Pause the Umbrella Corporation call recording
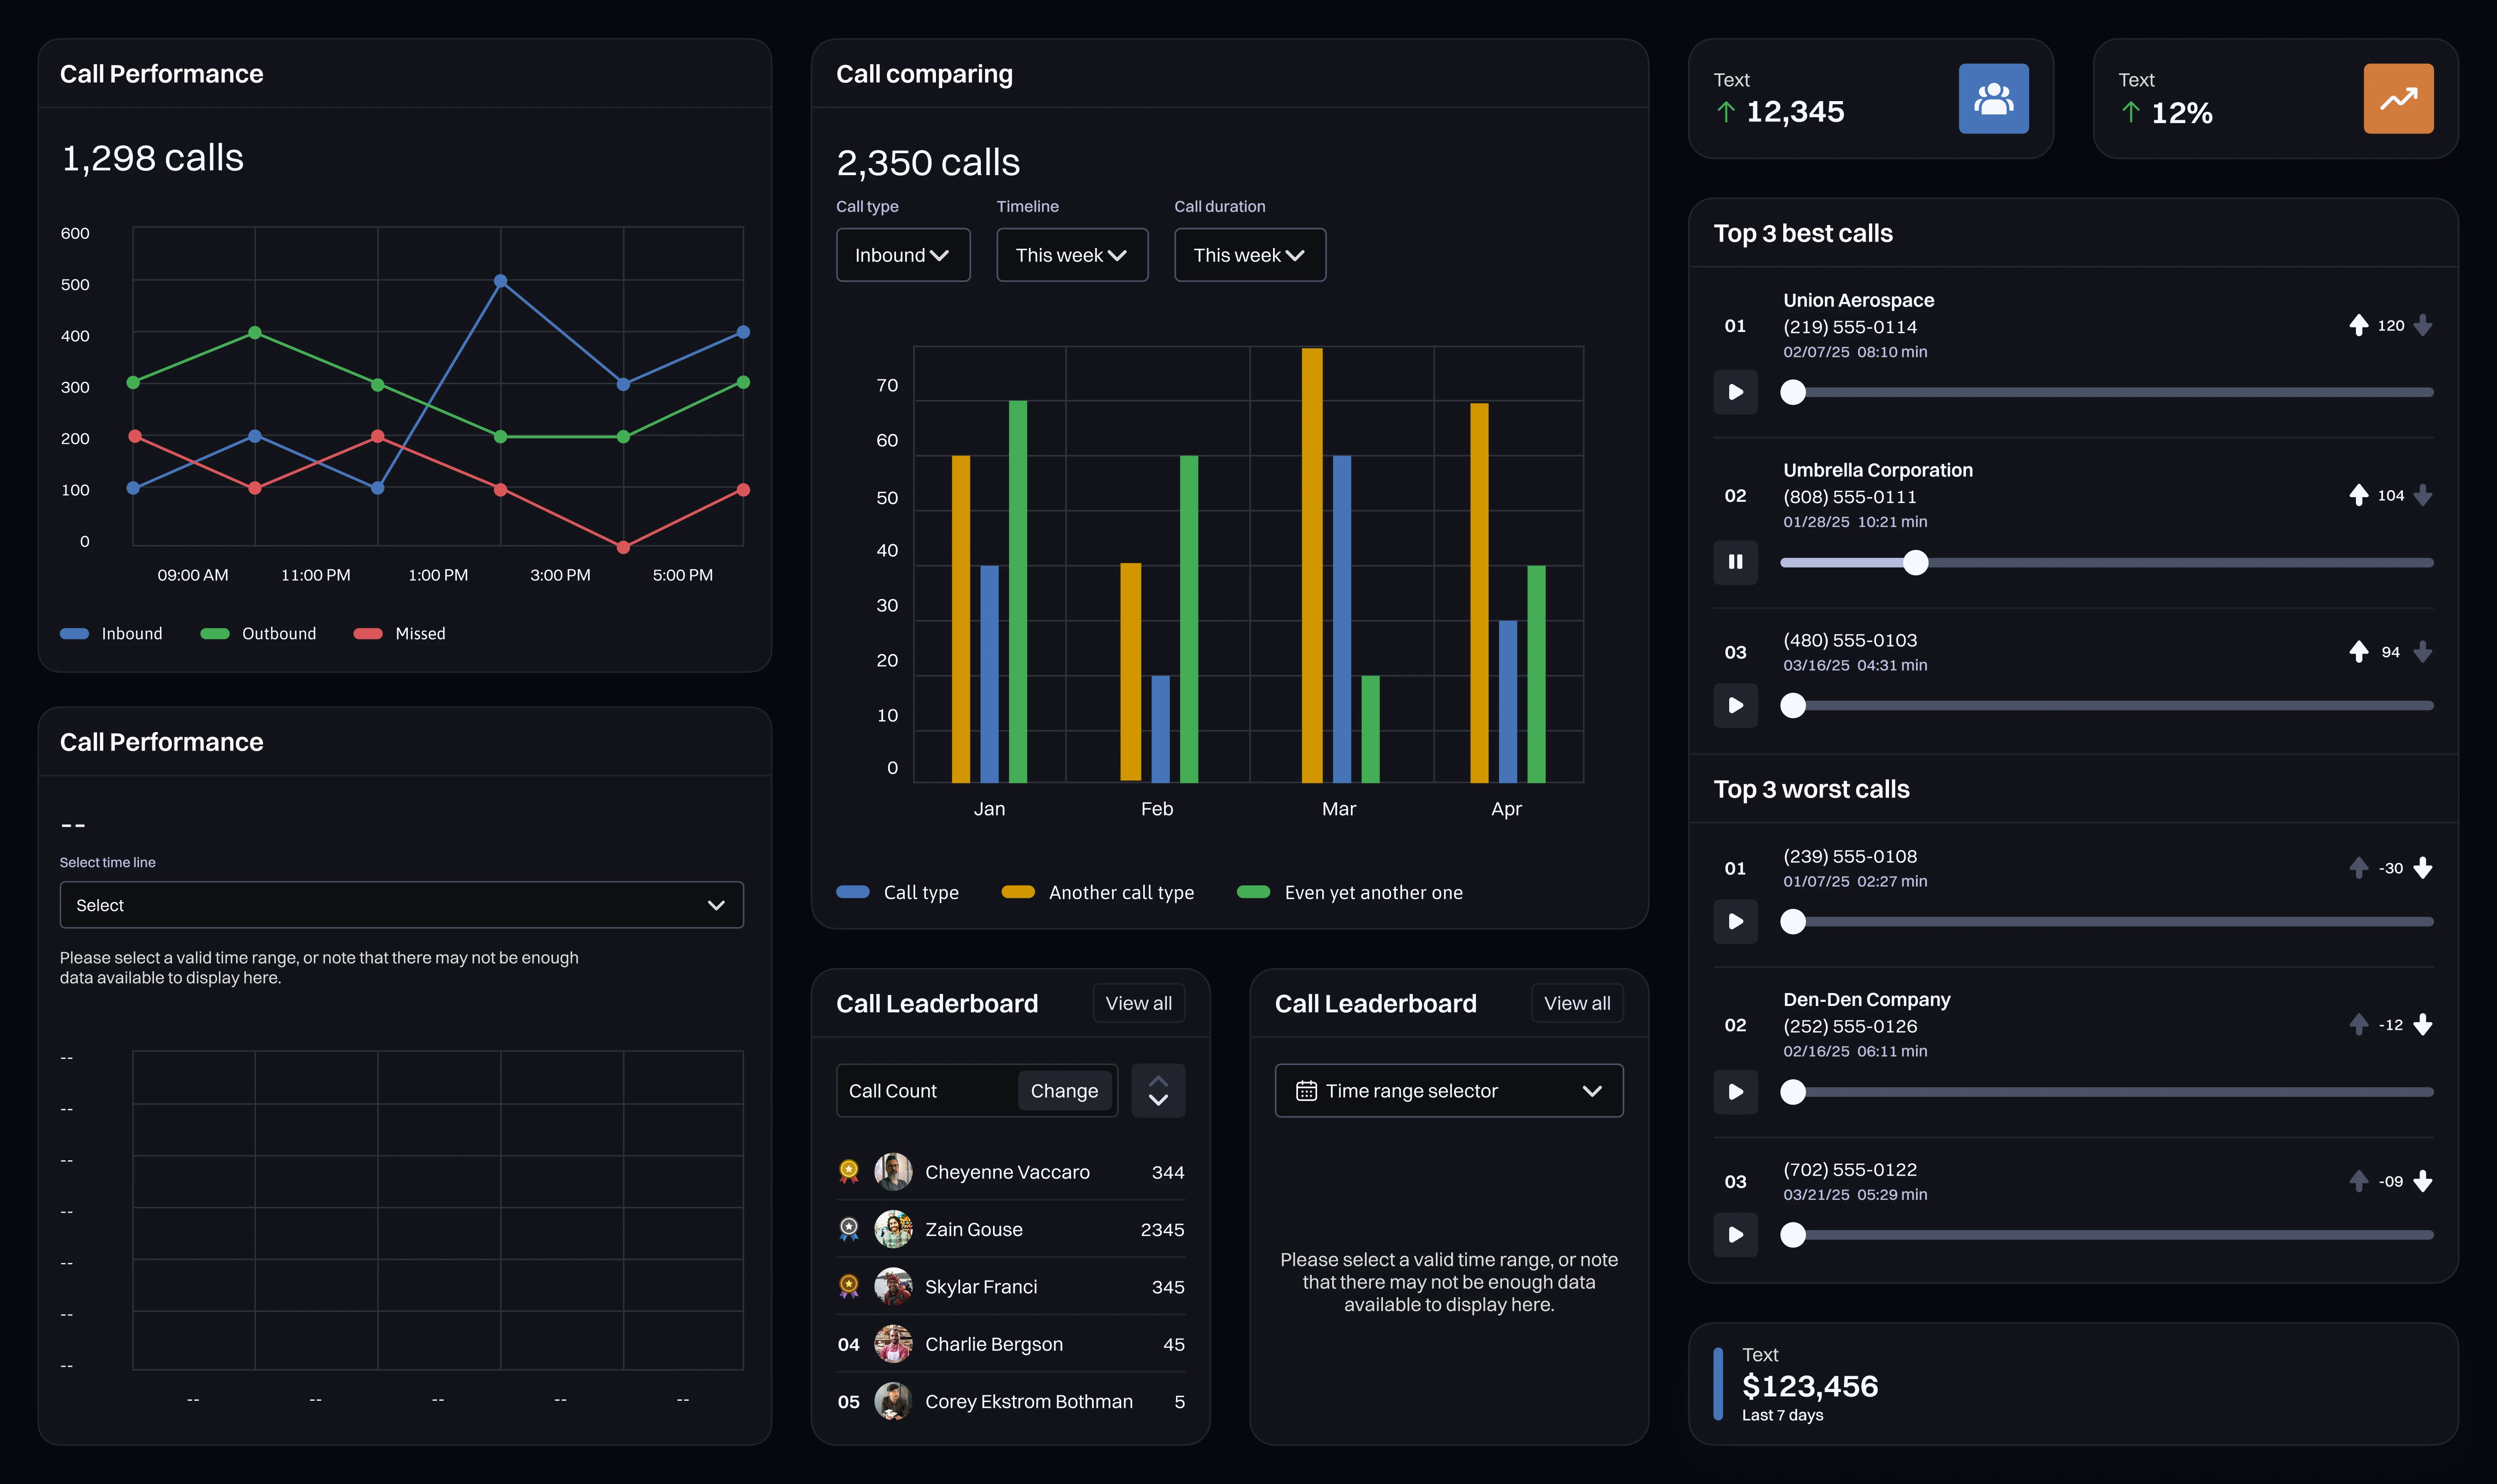 pos(1736,562)
